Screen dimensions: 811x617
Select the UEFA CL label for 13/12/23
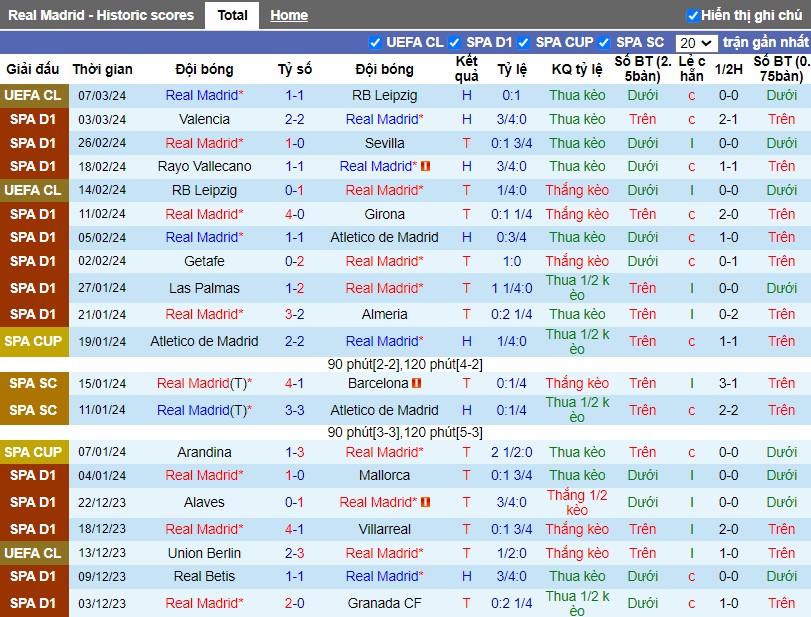pos(34,553)
